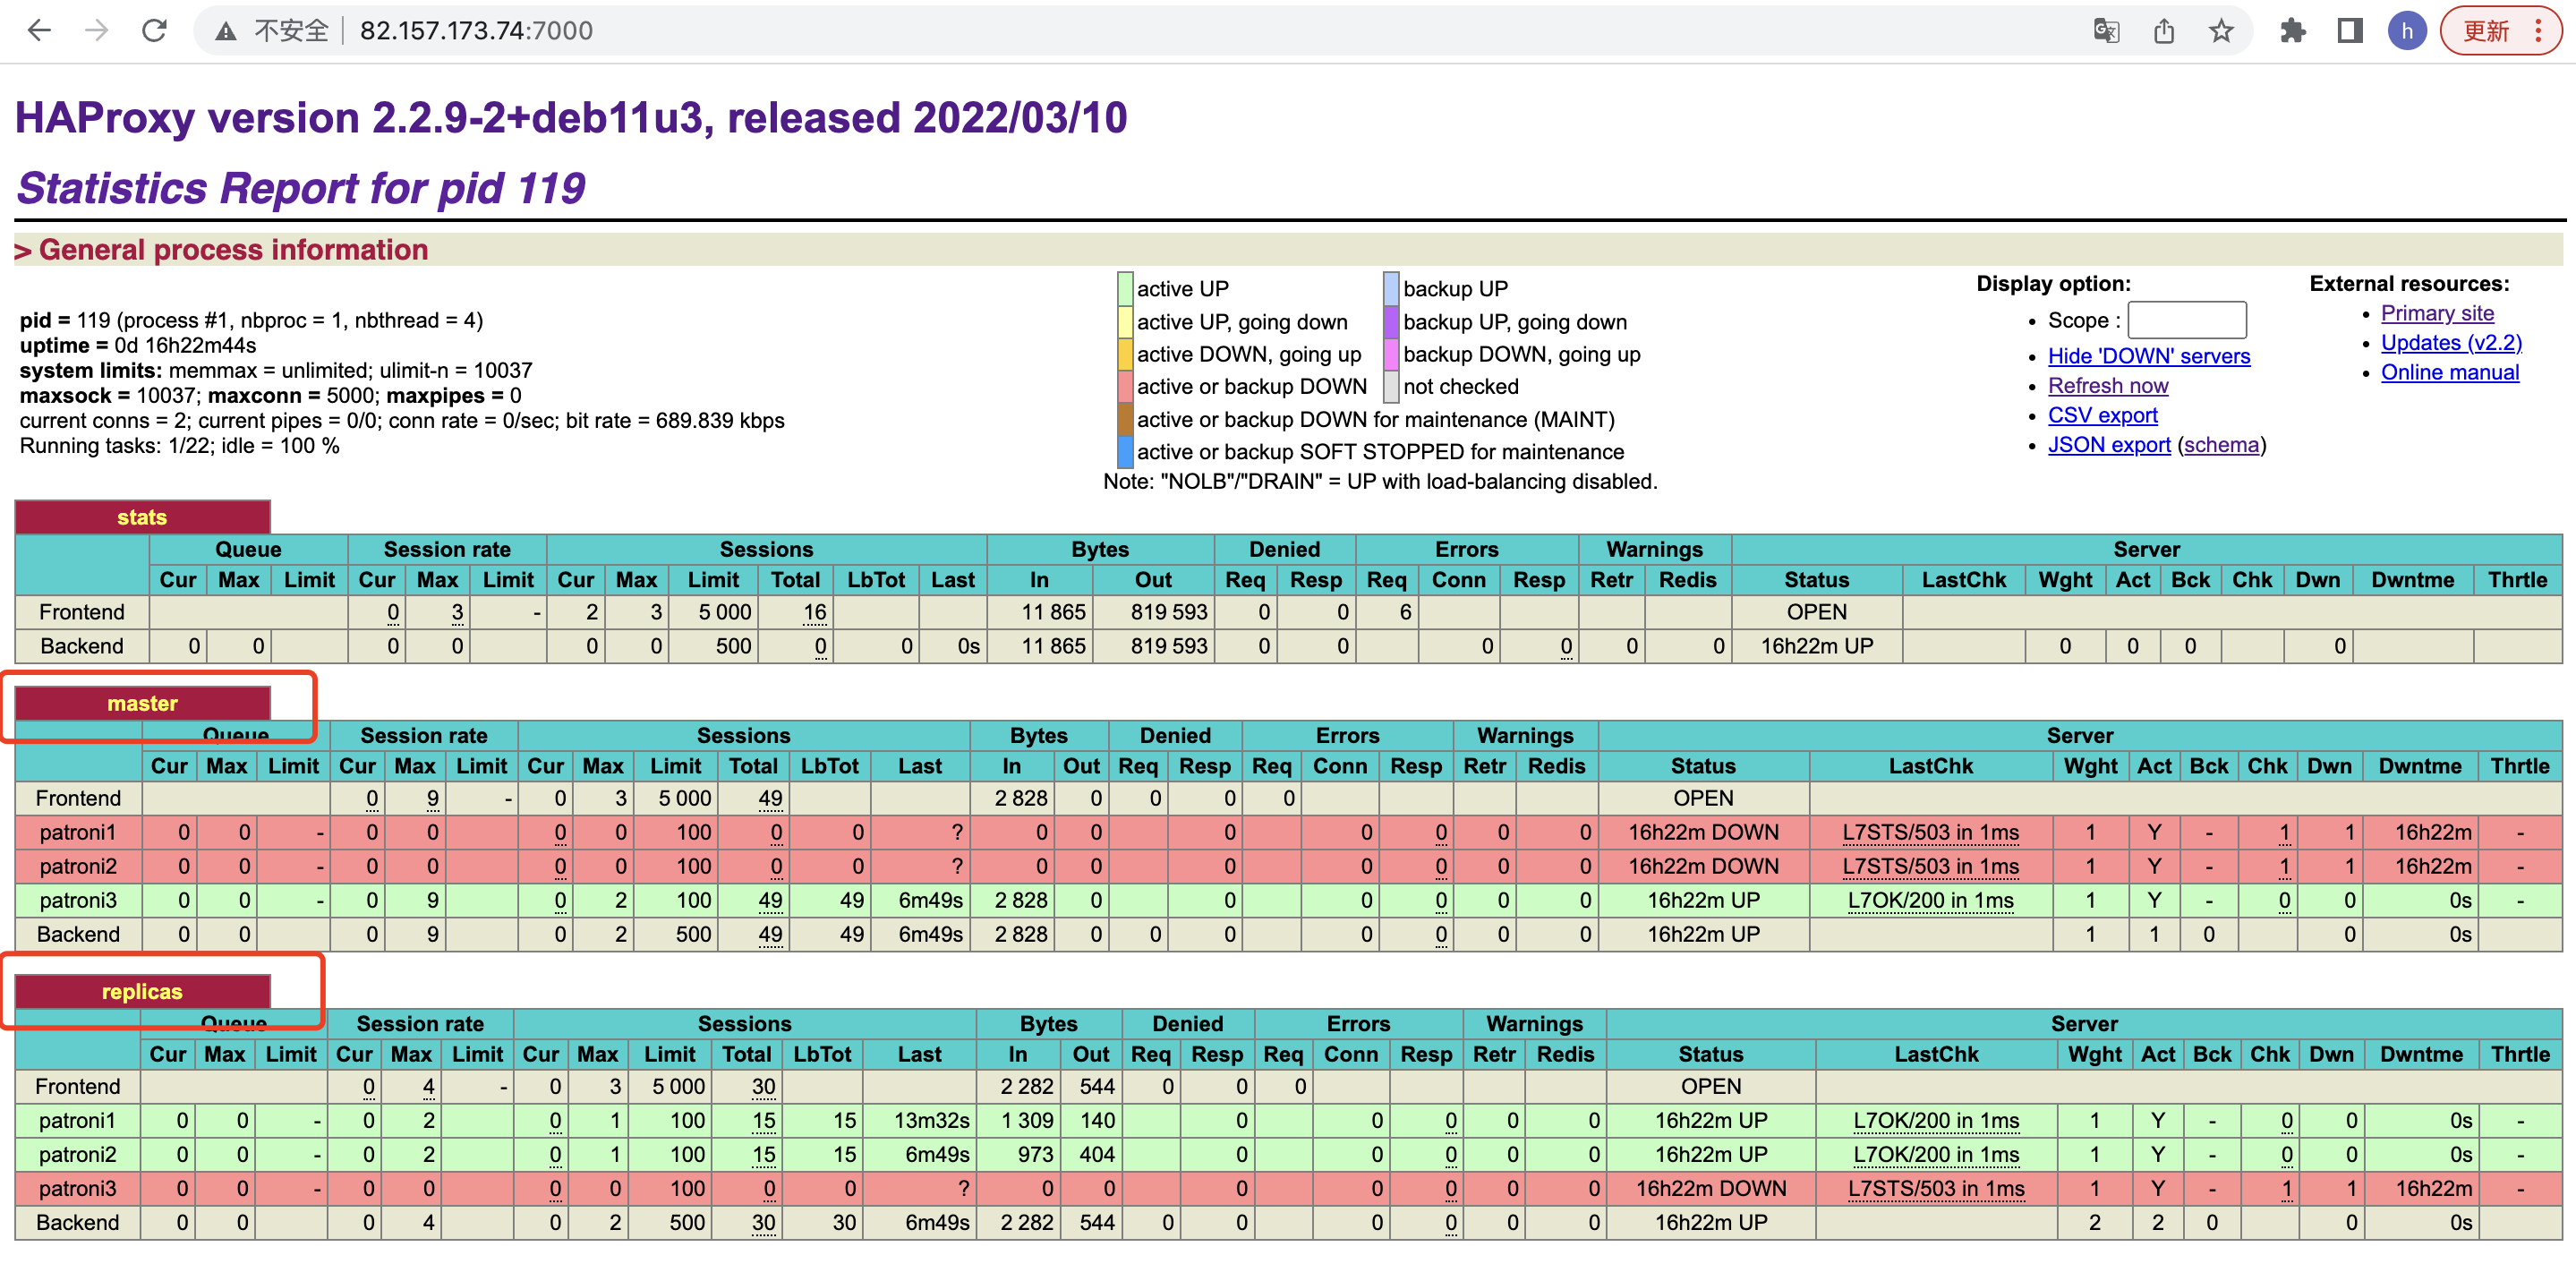Click the Hide 'DOWN' servers link
2576x1264 pixels.
tap(2148, 356)
